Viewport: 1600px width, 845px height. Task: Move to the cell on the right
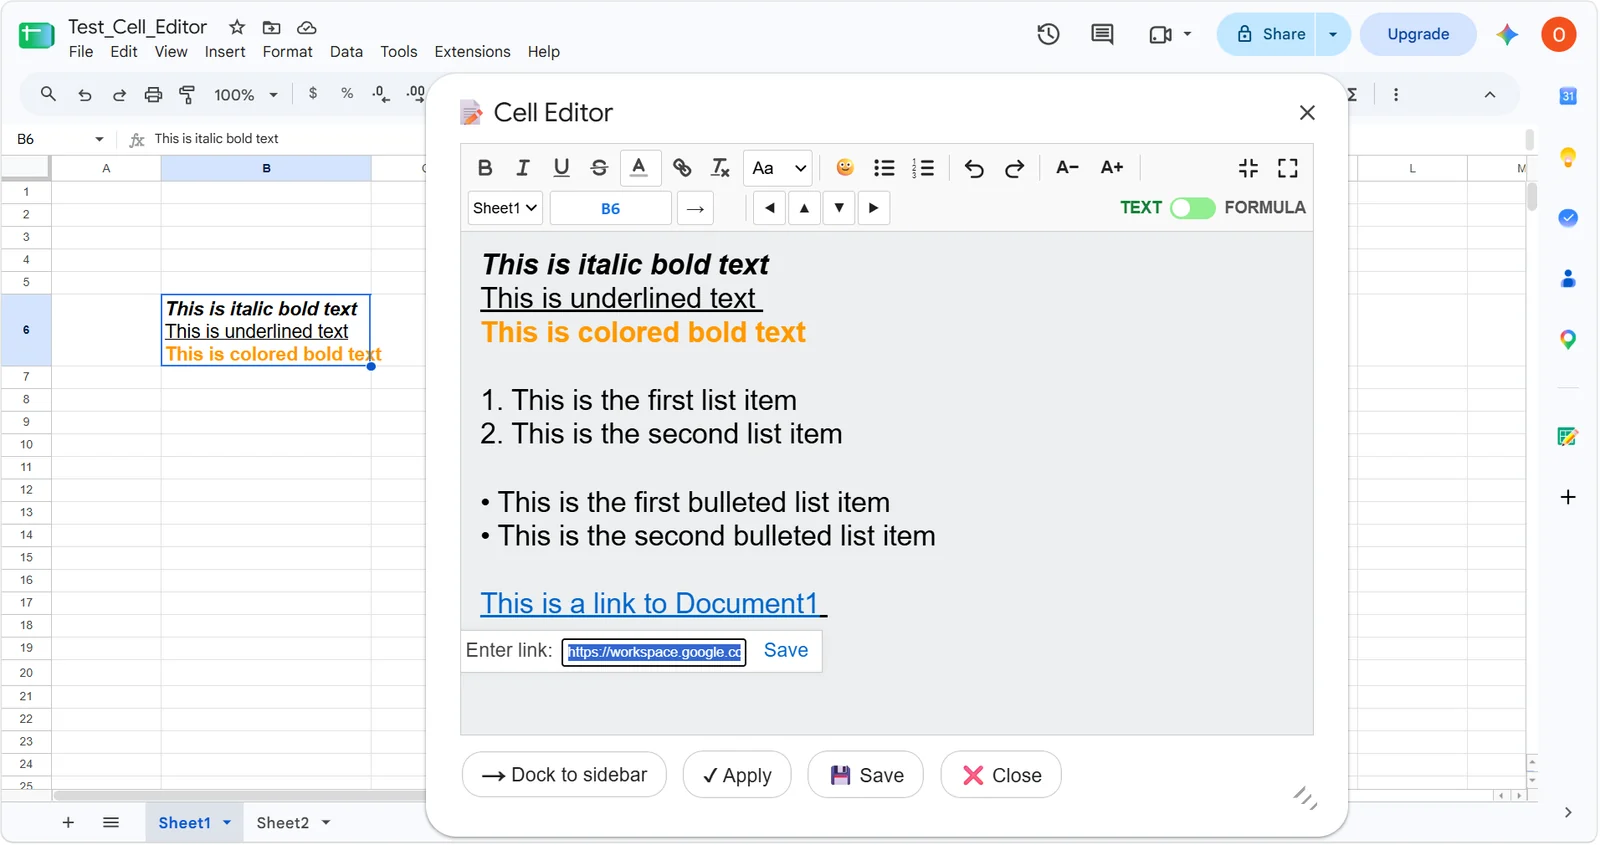pyautogui.click(x=874, y=208)
